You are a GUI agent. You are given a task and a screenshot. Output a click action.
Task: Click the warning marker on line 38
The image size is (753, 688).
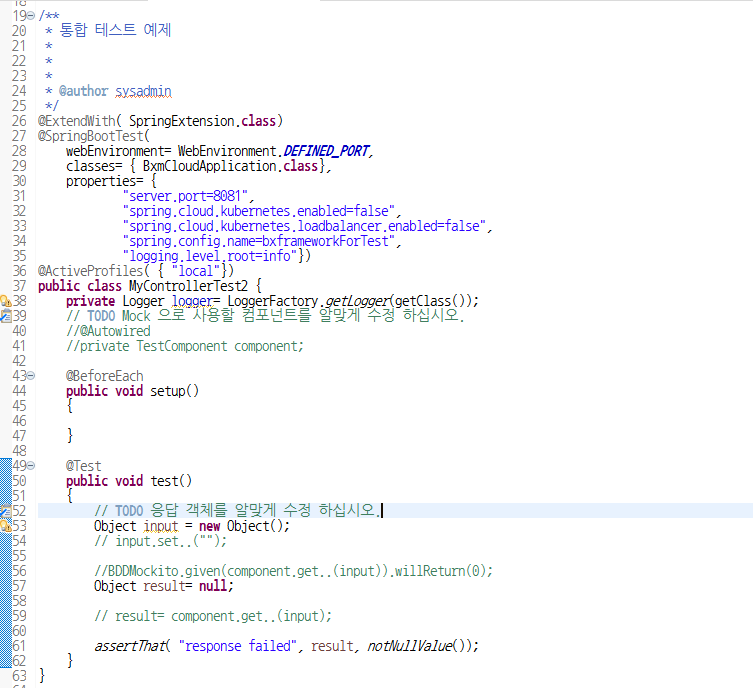5,301
